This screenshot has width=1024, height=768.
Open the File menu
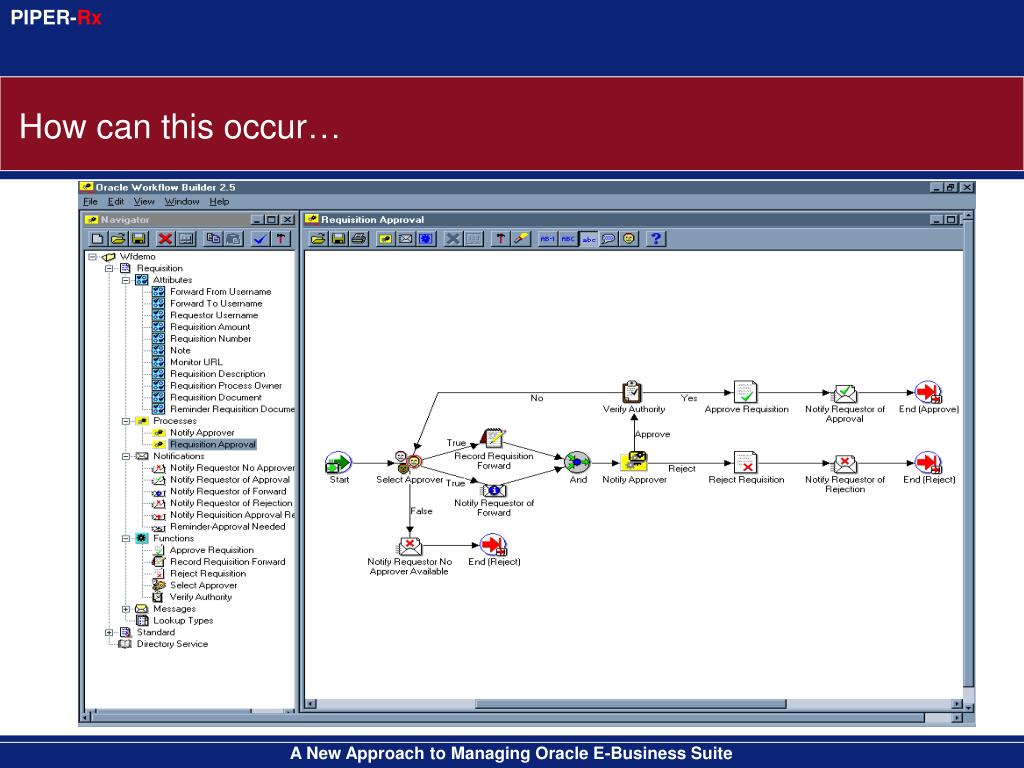pyautogui.click(x=90, y=202)
